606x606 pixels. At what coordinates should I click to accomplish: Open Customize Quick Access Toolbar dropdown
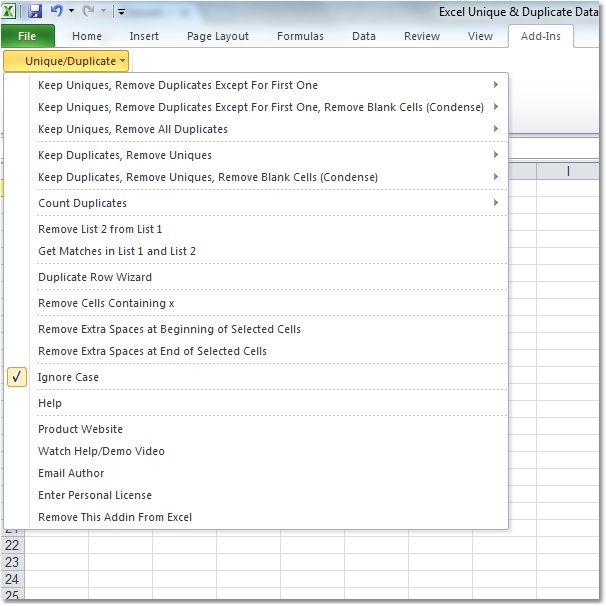121,12
